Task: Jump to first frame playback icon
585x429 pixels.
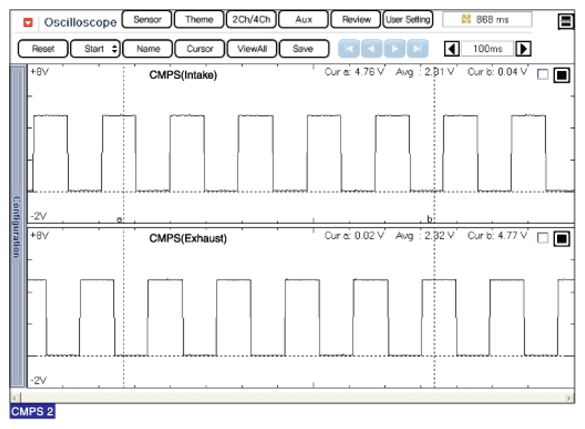Action: 349,49
